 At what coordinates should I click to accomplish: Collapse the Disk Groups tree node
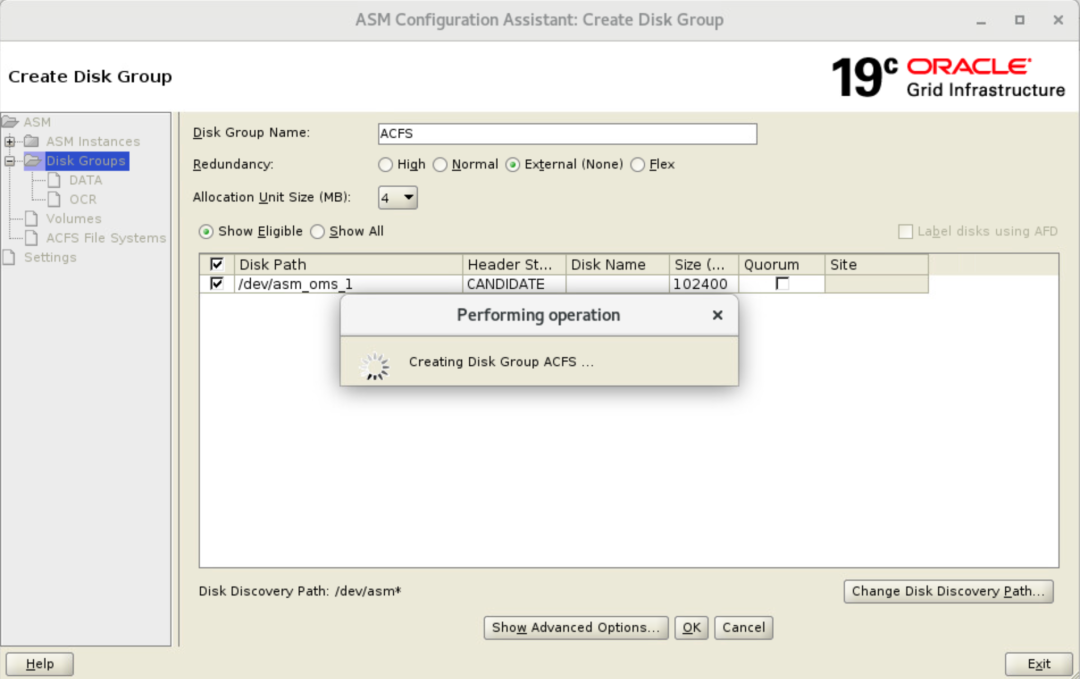10,160
